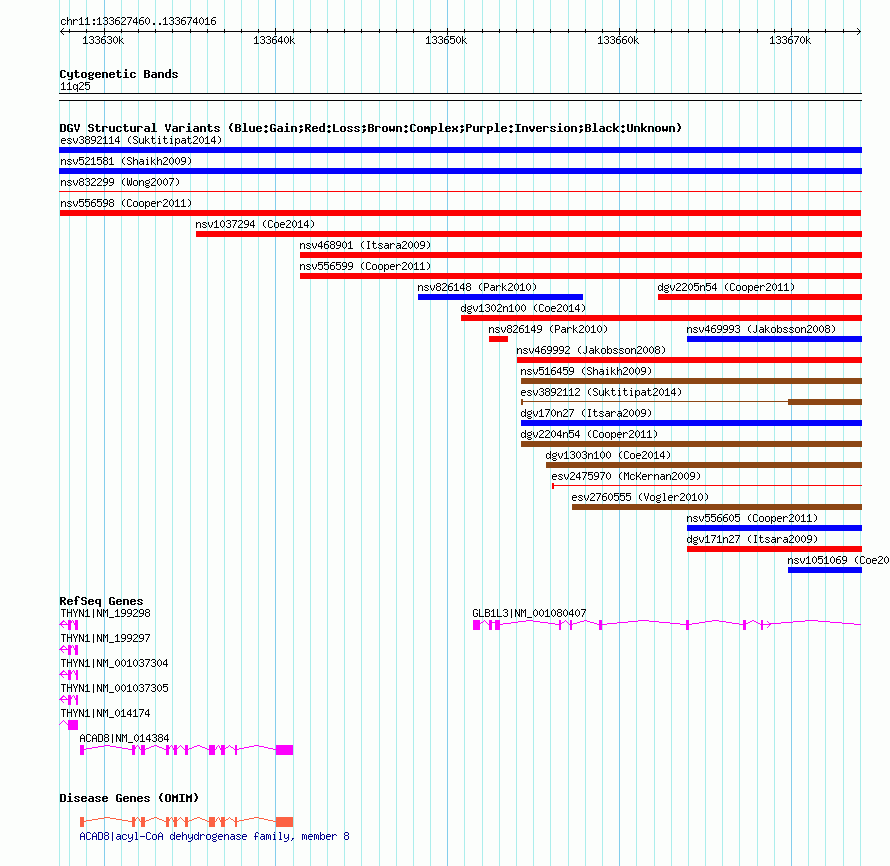890x866 pixels.
Task: Click the chr11:133627460..133674016 coordinate label
Action: tap(138, 22)
